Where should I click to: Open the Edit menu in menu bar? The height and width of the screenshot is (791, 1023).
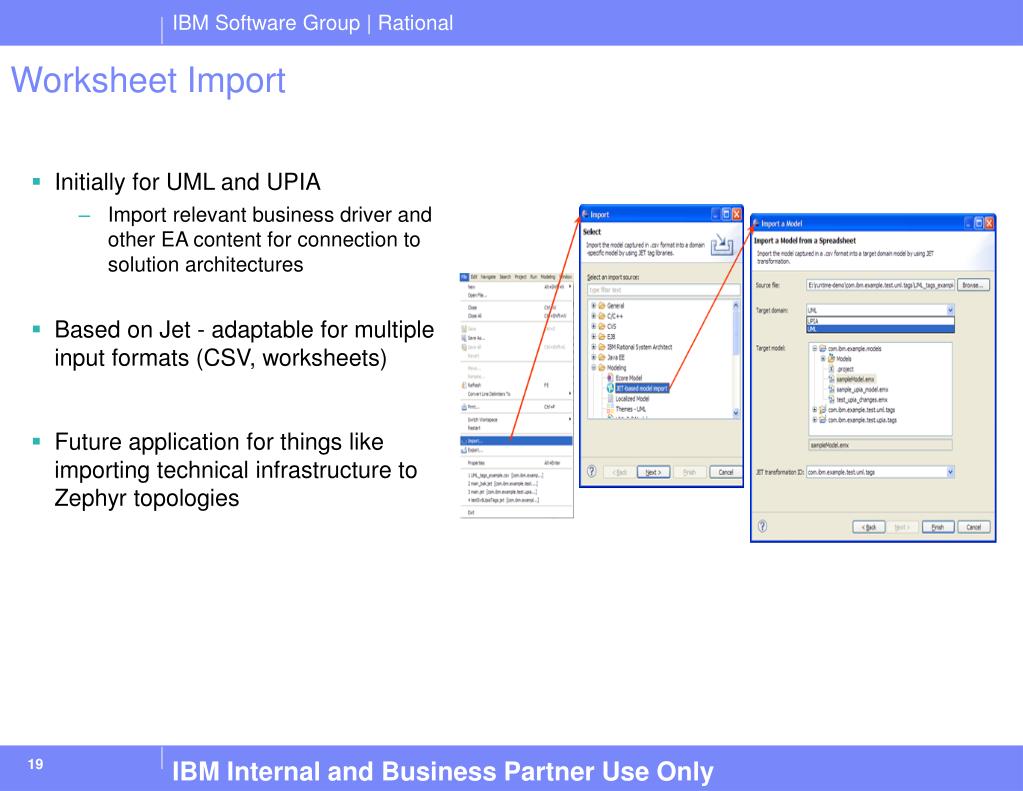474,275
